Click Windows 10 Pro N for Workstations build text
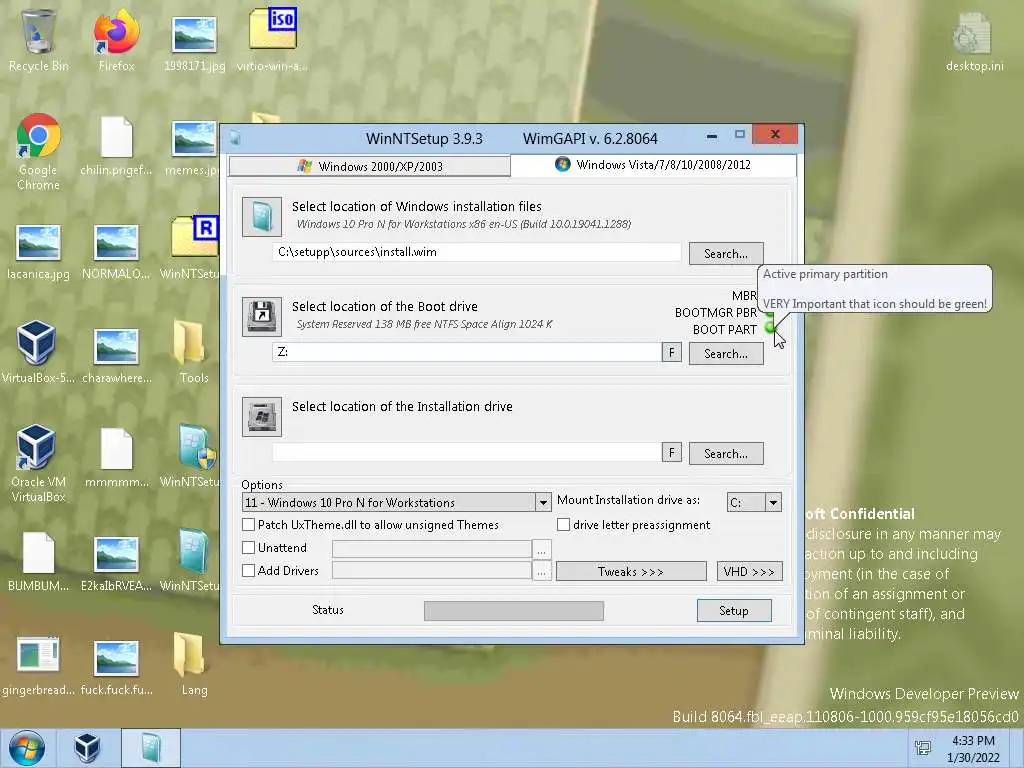 [464, 224]
